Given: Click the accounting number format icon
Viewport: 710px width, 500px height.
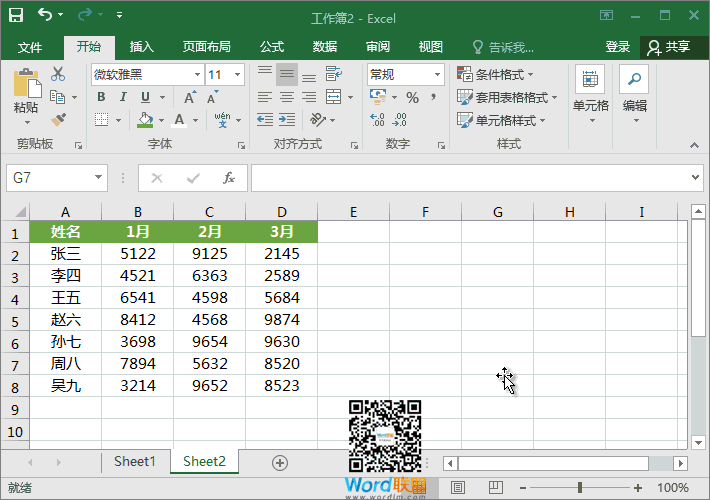Looking at the screenshot, I should 378,96.
